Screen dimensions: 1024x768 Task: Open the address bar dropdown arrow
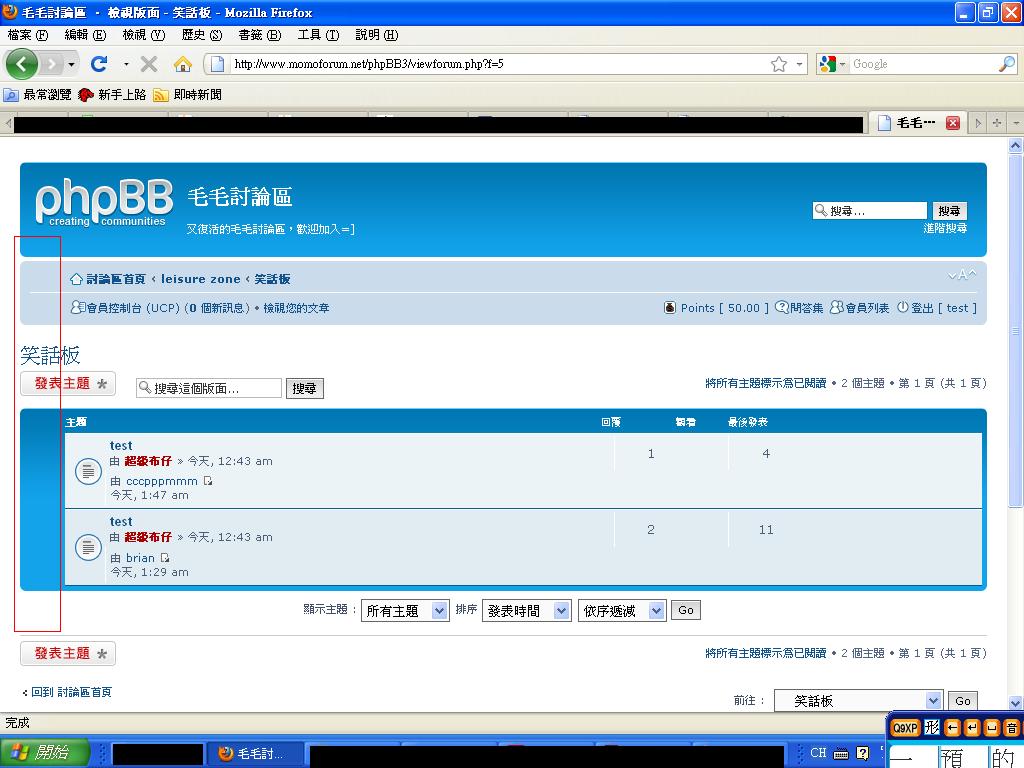point(799,64)
